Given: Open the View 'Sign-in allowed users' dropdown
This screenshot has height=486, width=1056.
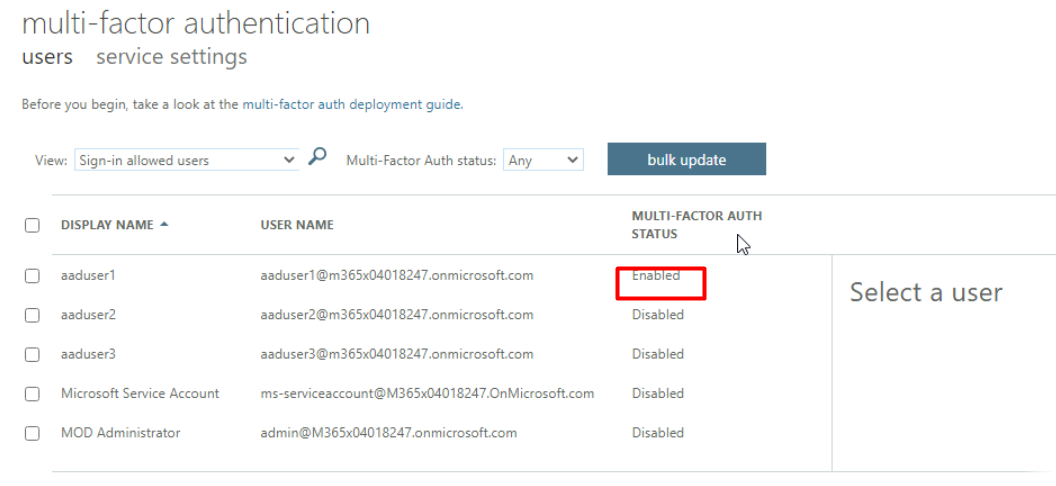Looking at the screenshot, I should pos(187,160).
